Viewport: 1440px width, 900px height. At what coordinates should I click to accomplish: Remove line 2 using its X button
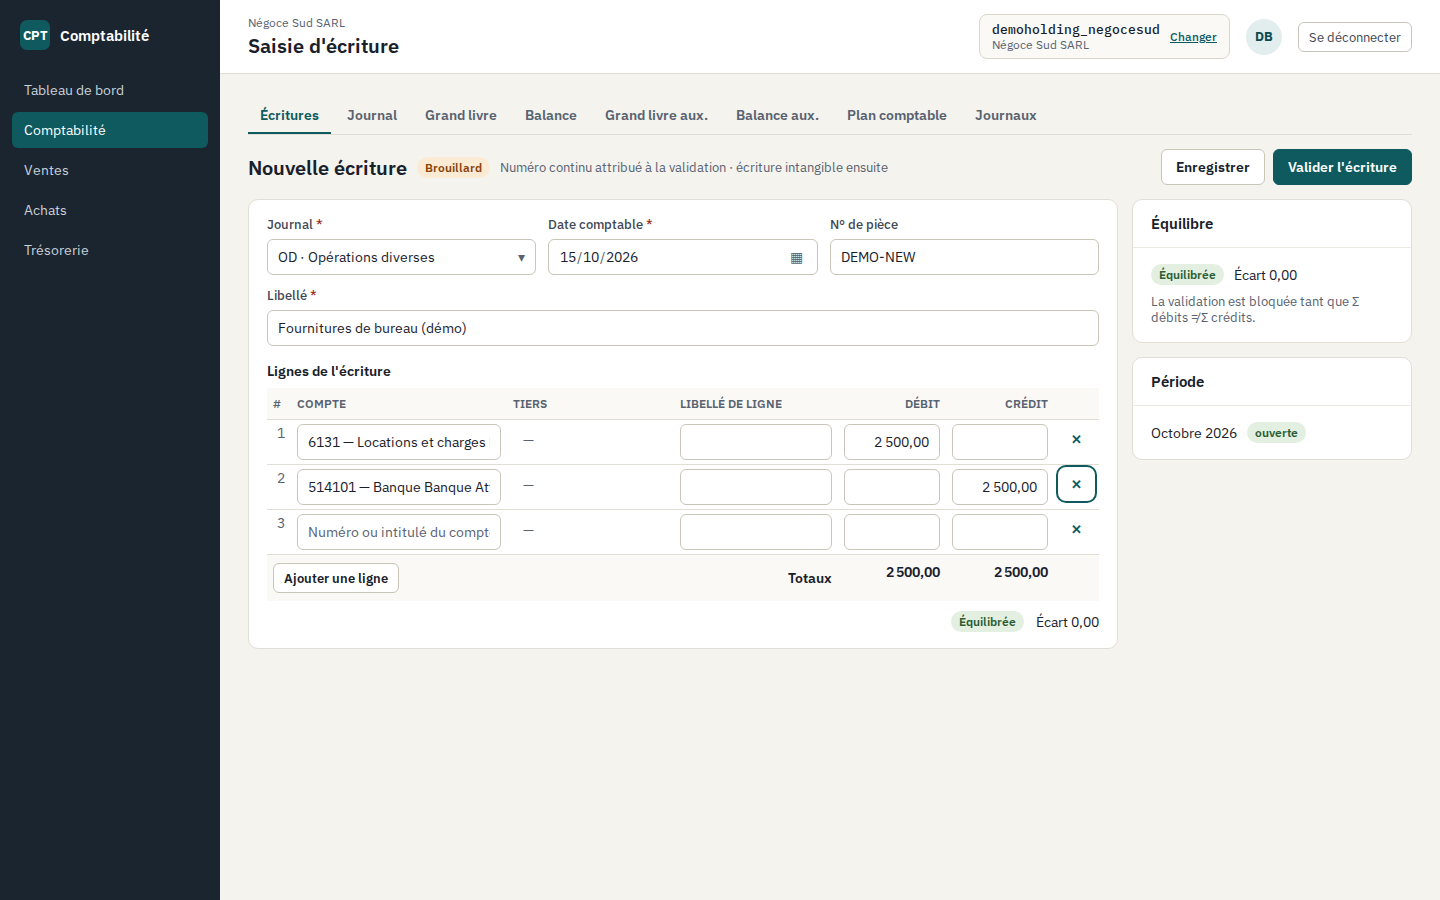point(1076,485)
